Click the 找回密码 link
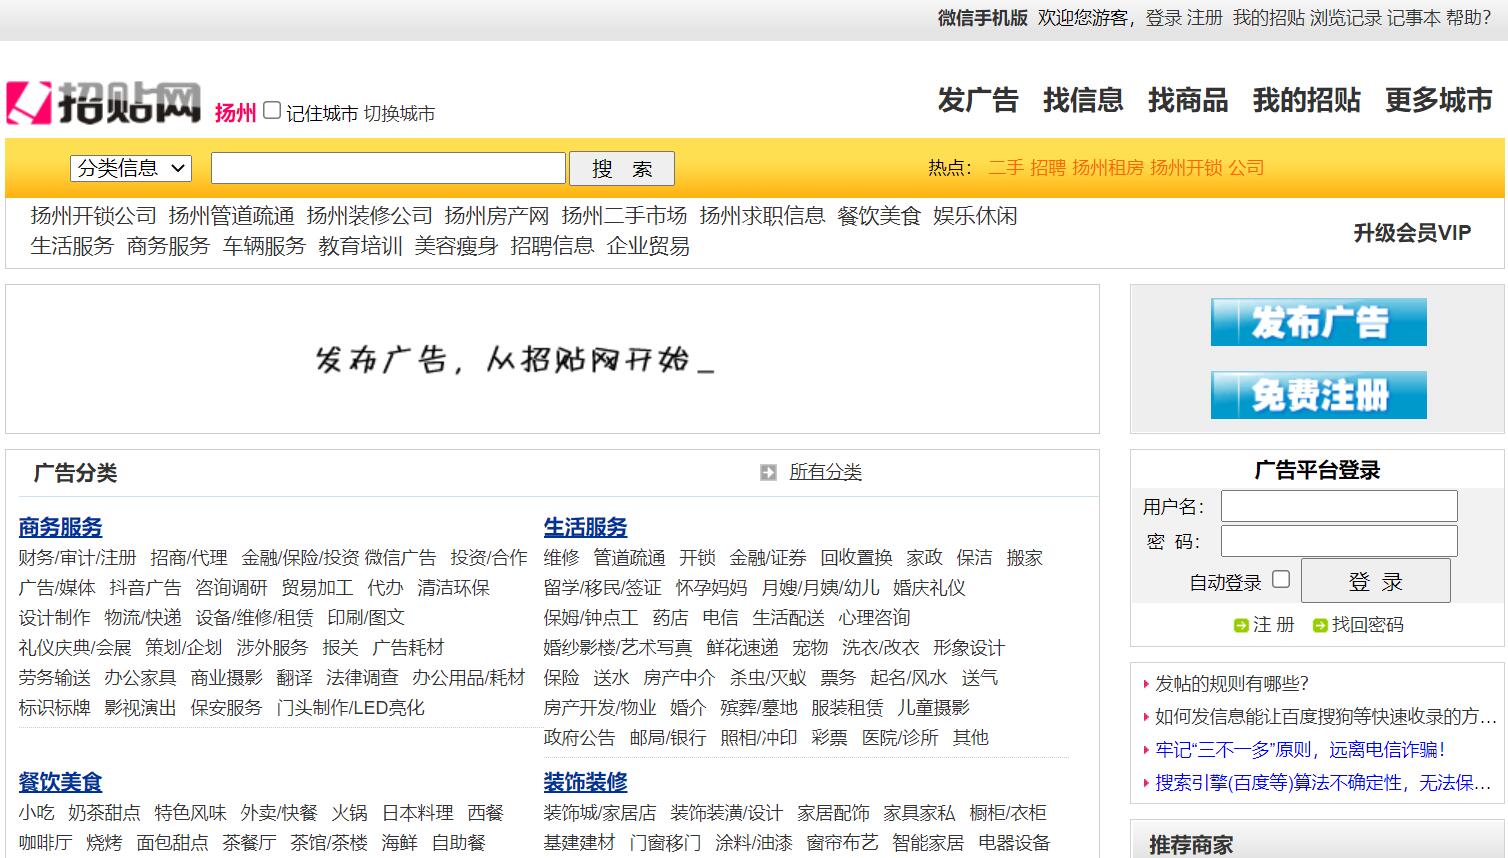This screenshot has height=858, width=1508. (1368, 625)
